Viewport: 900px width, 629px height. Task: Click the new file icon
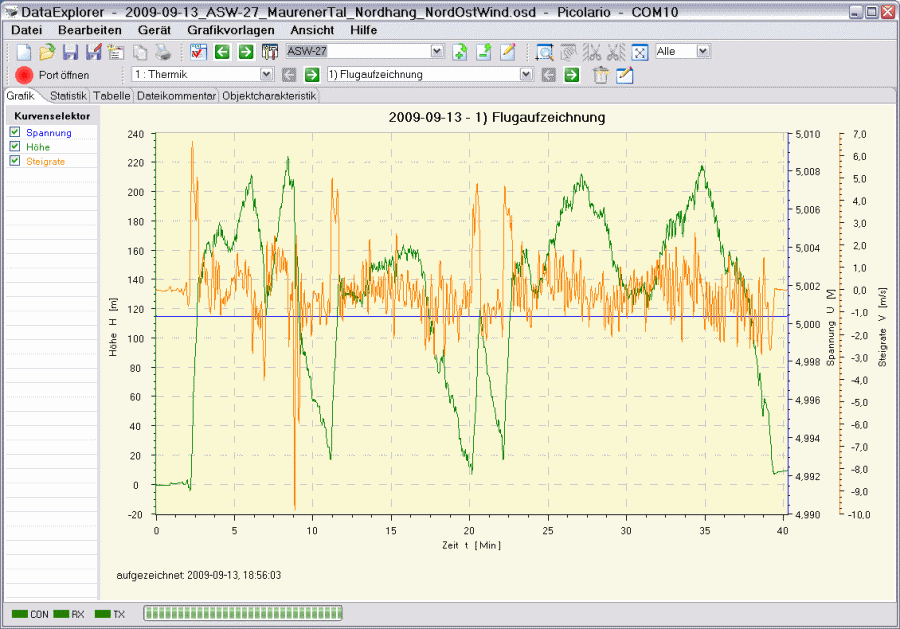tap(24, 52)
